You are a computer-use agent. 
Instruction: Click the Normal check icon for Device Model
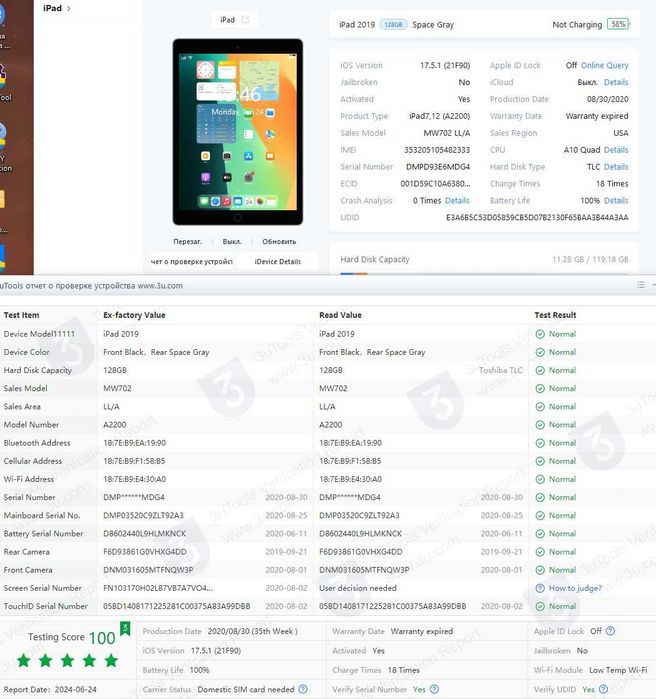540,334
